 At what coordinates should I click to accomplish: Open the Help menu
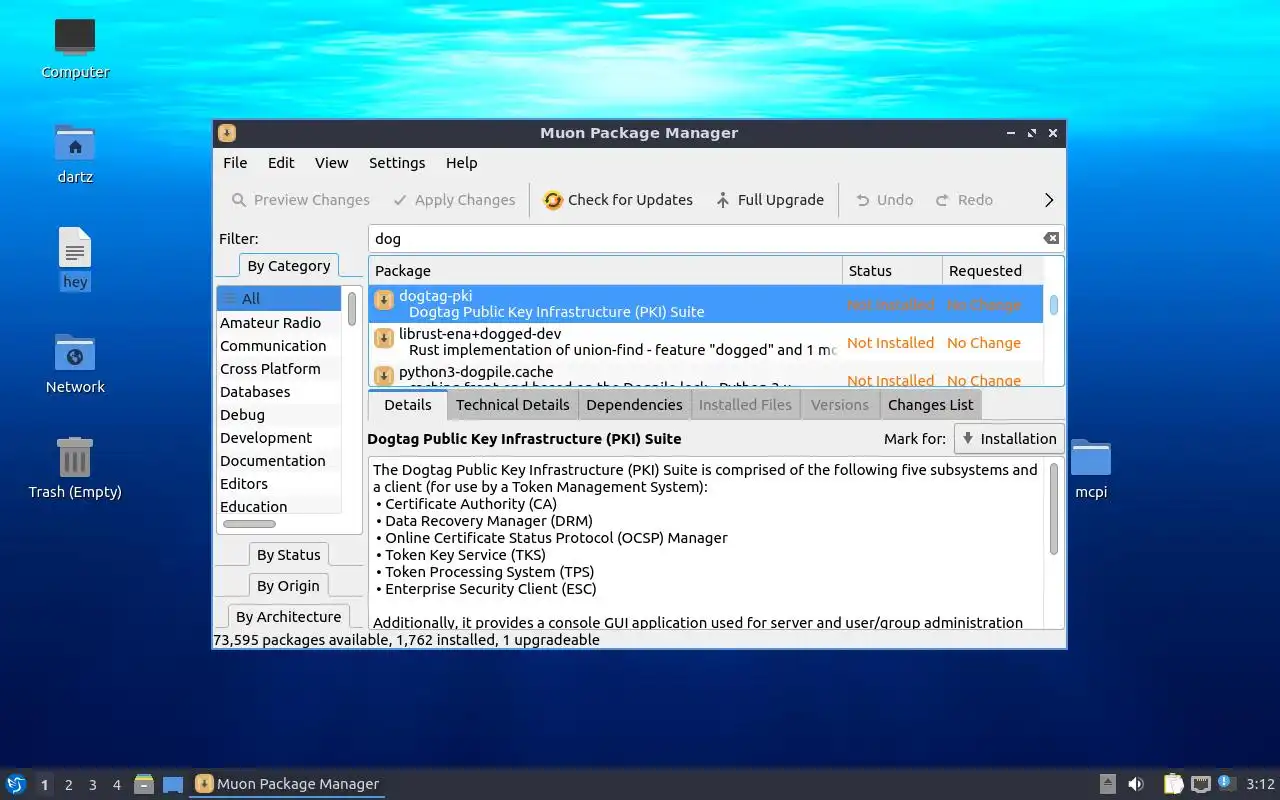coord(462,163)
